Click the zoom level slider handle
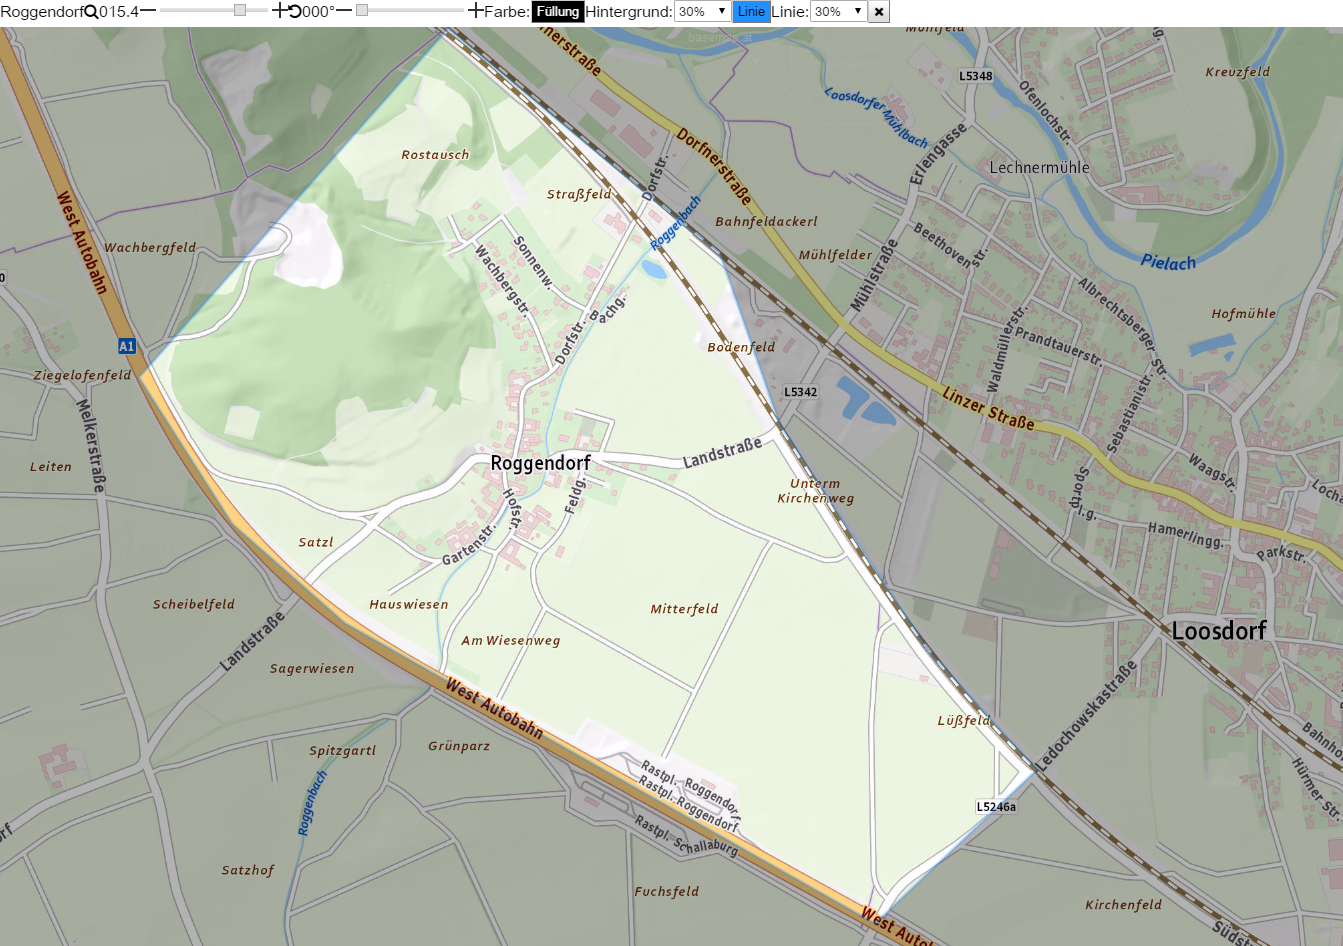The width and height of the screenshot is (1343, 946). pos(240,10)
